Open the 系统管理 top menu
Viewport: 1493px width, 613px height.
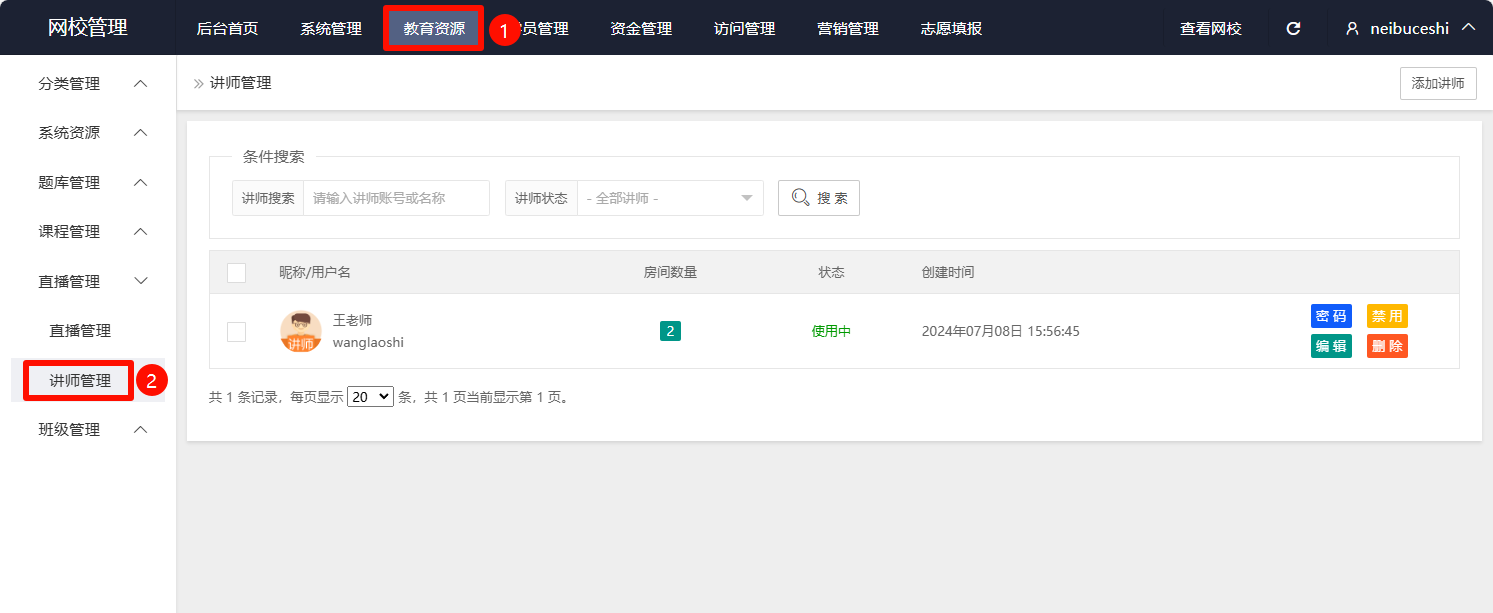[331, 29]
